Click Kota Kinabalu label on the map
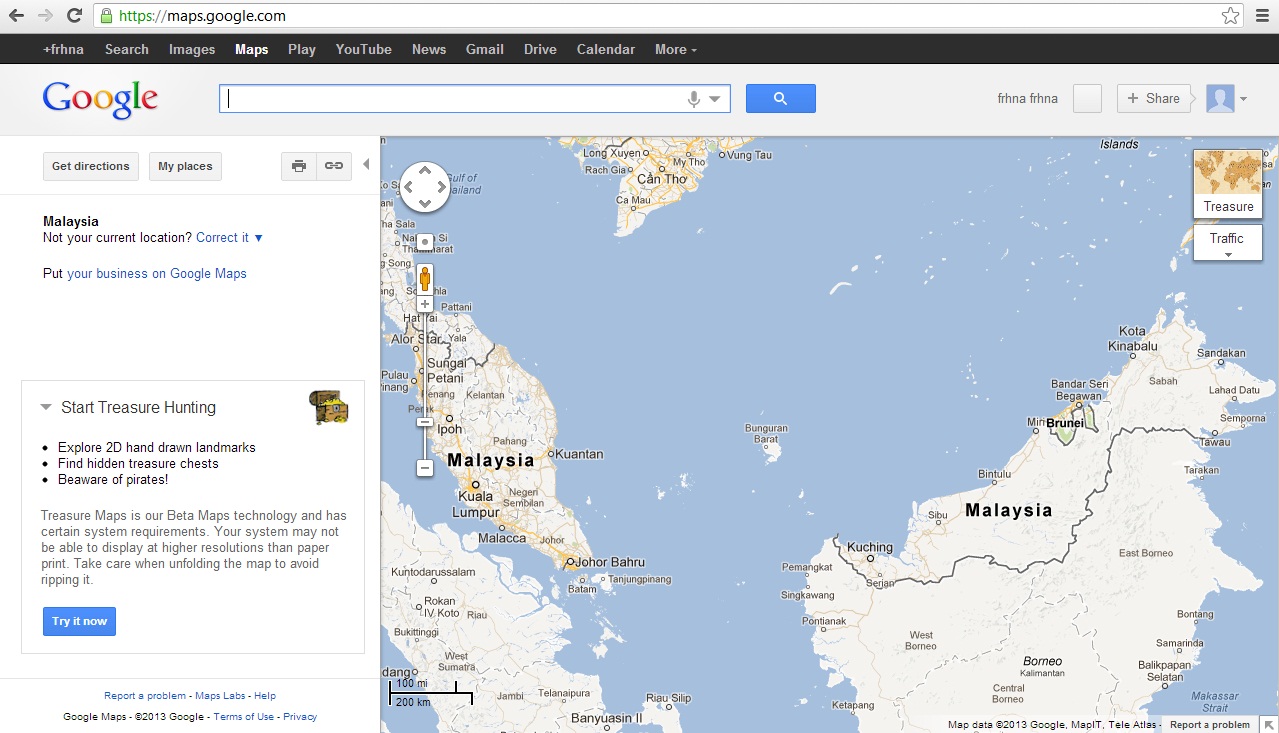This screenshot has width=1279, height=733. click(x=1133, y=338)
